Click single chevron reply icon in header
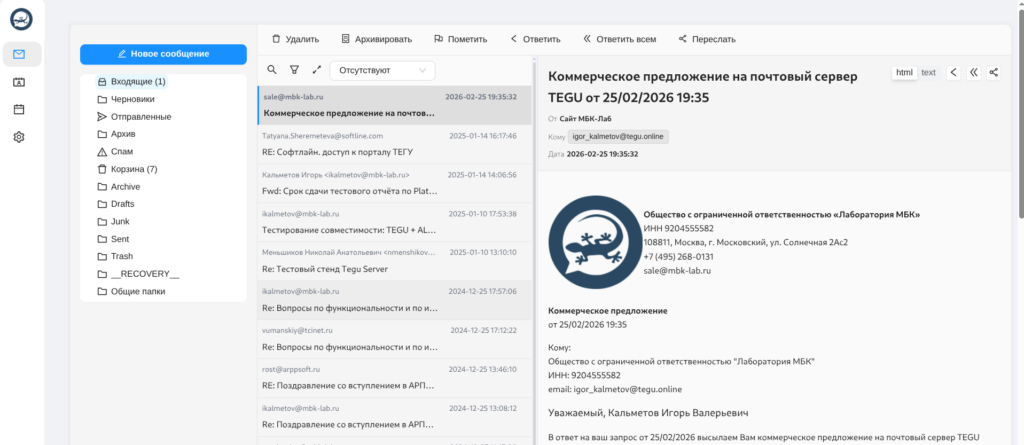The height and width of the screenshot is (445, 1024). 953,72
